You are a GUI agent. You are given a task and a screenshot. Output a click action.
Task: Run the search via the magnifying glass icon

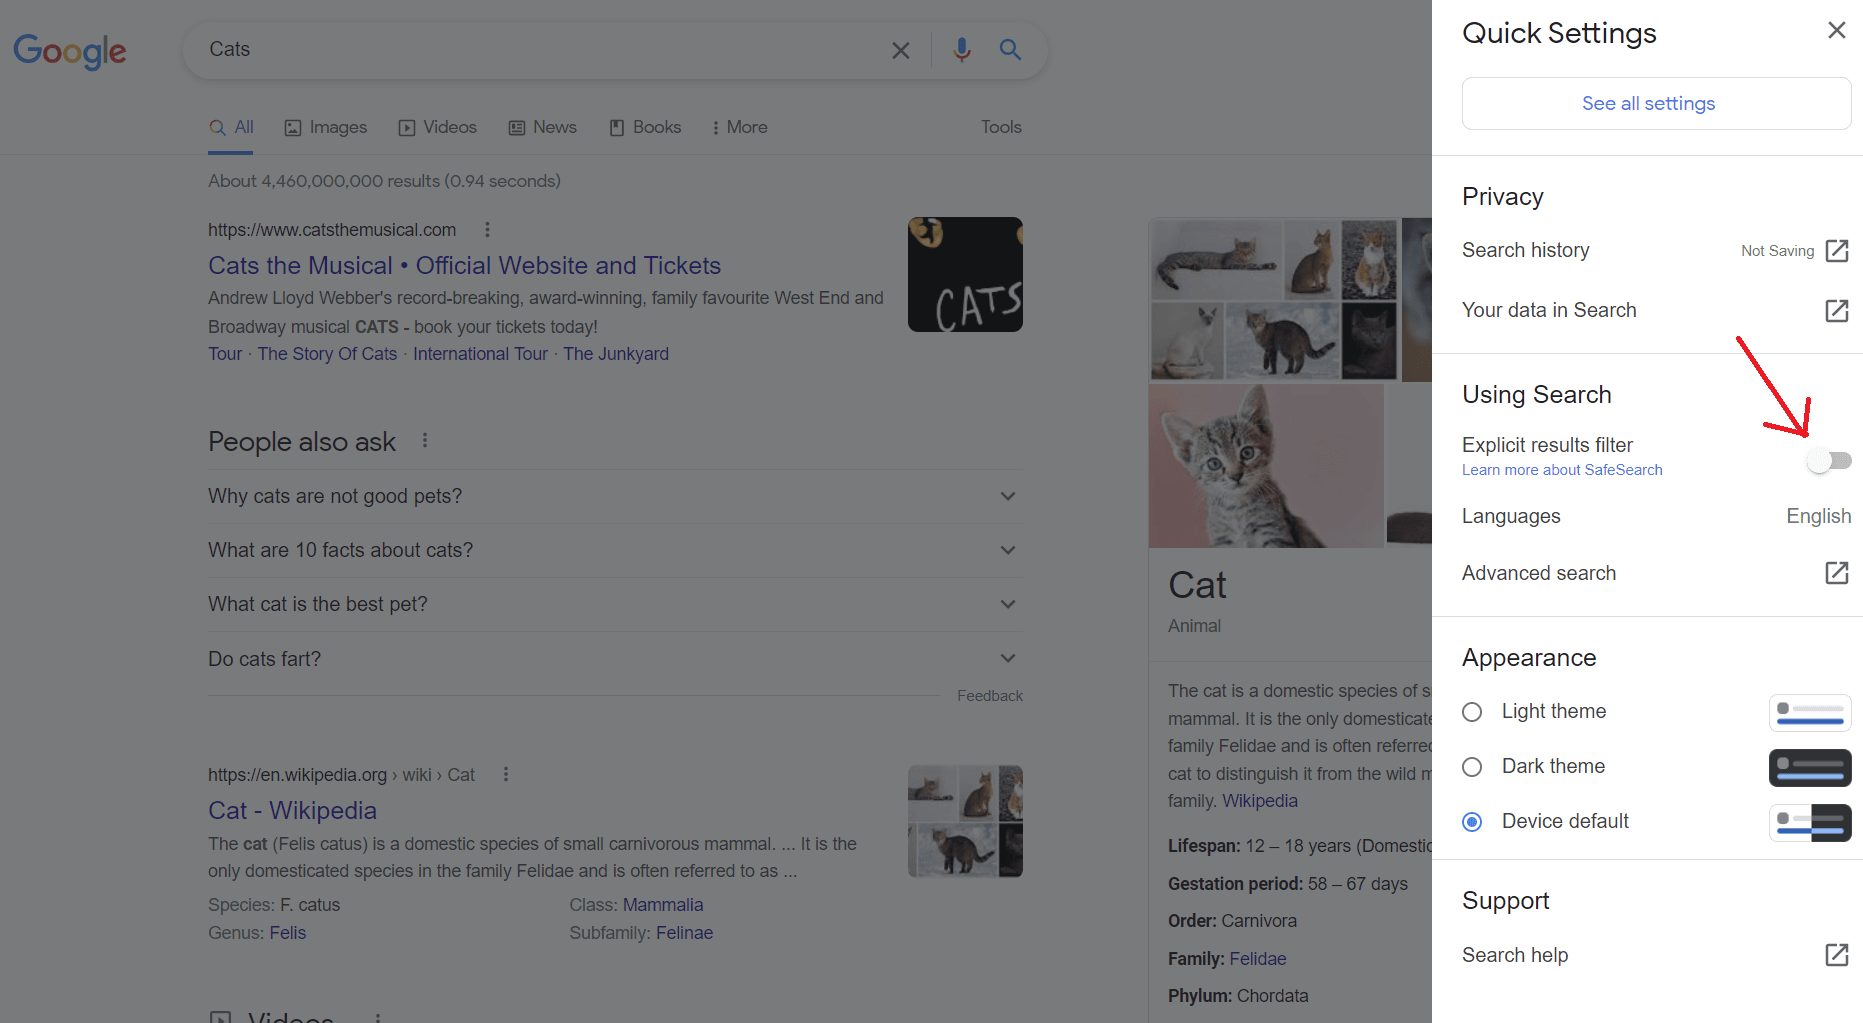(x=1010, y=50)
